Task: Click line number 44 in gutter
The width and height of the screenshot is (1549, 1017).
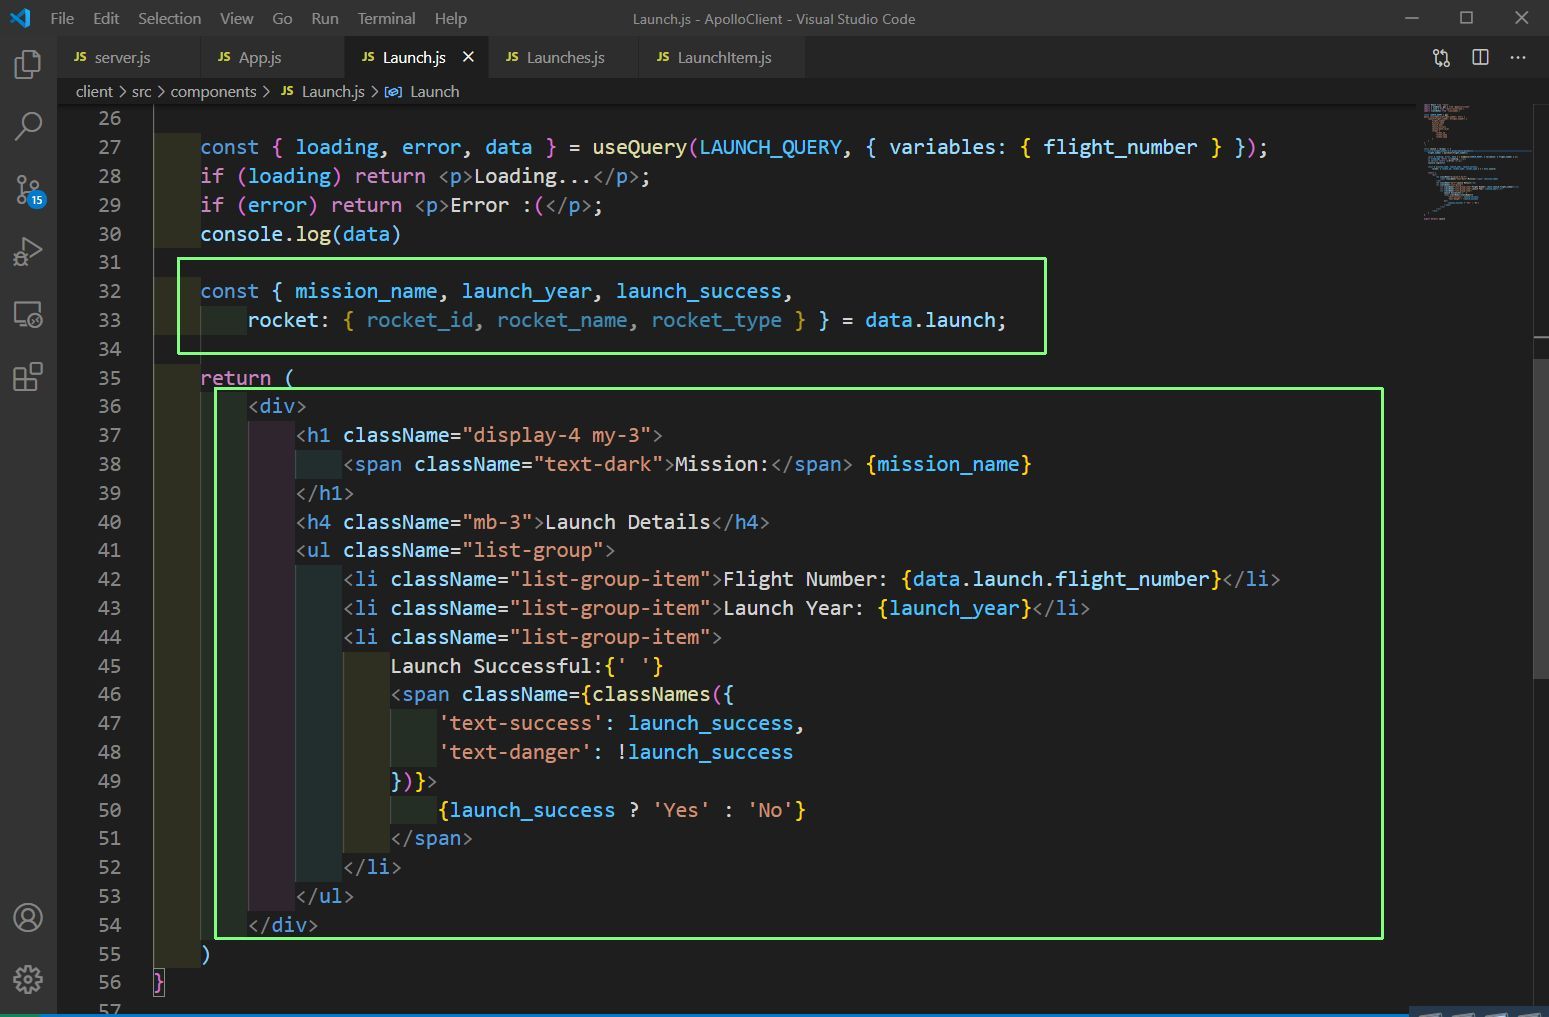Action: (109, 637)
